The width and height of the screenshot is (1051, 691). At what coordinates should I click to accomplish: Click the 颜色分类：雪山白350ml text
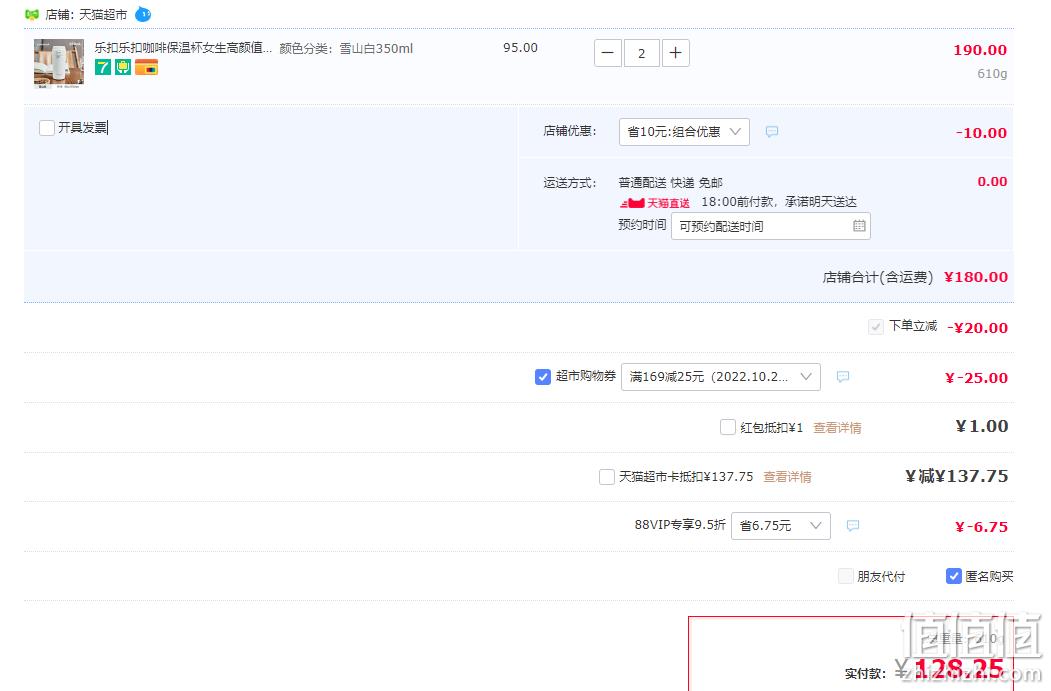[x=346, y=48]
